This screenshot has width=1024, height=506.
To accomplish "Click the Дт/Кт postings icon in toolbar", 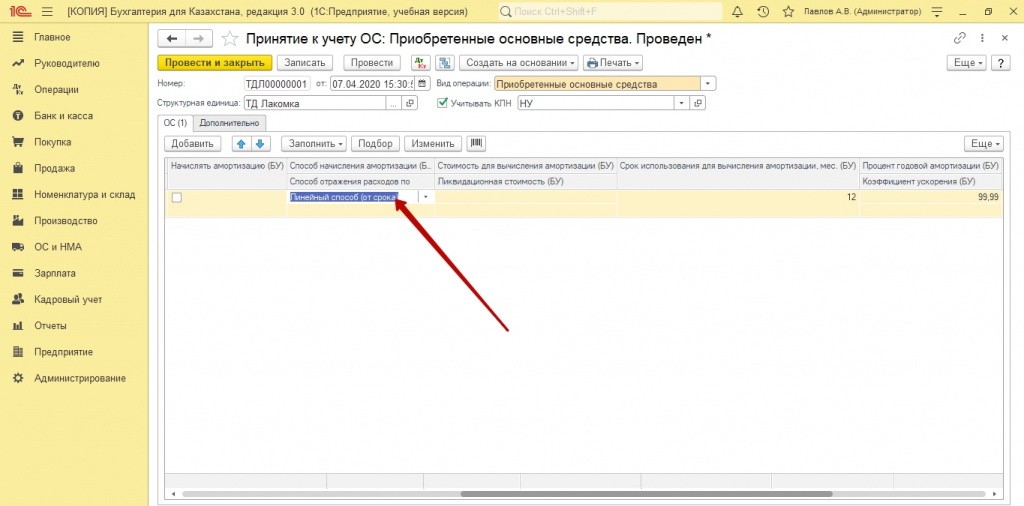I will coord(421,63).
